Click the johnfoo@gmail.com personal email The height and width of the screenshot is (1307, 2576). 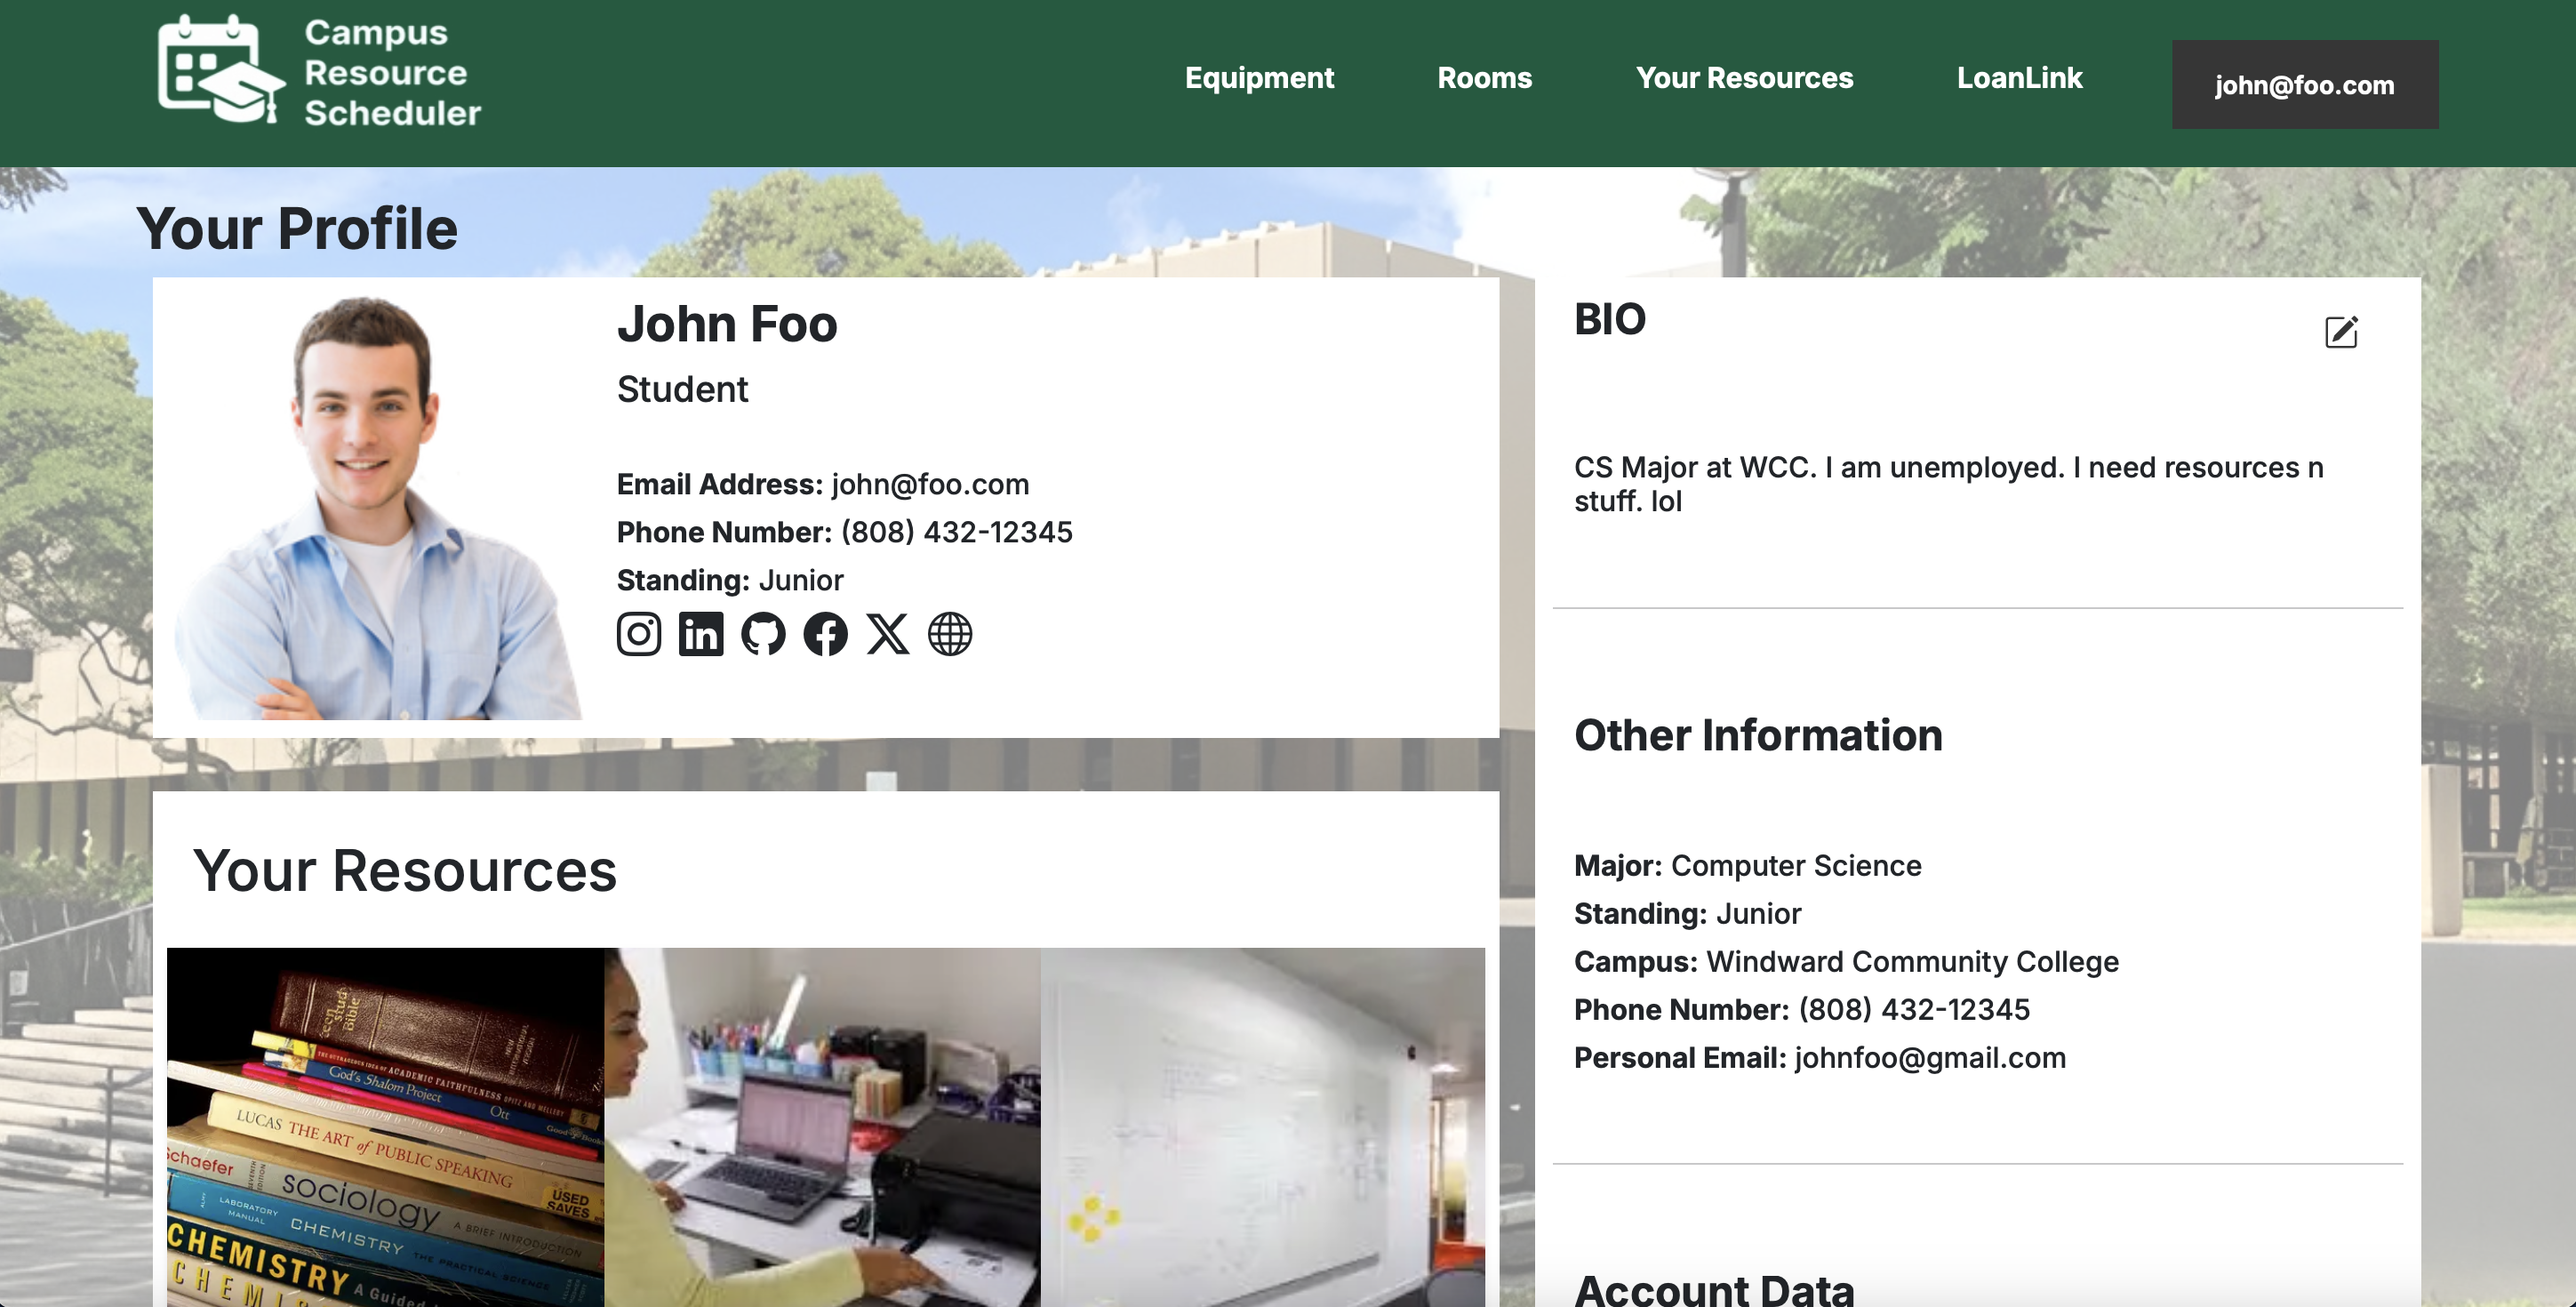pyautogui.click(x=1929, y=1058)
